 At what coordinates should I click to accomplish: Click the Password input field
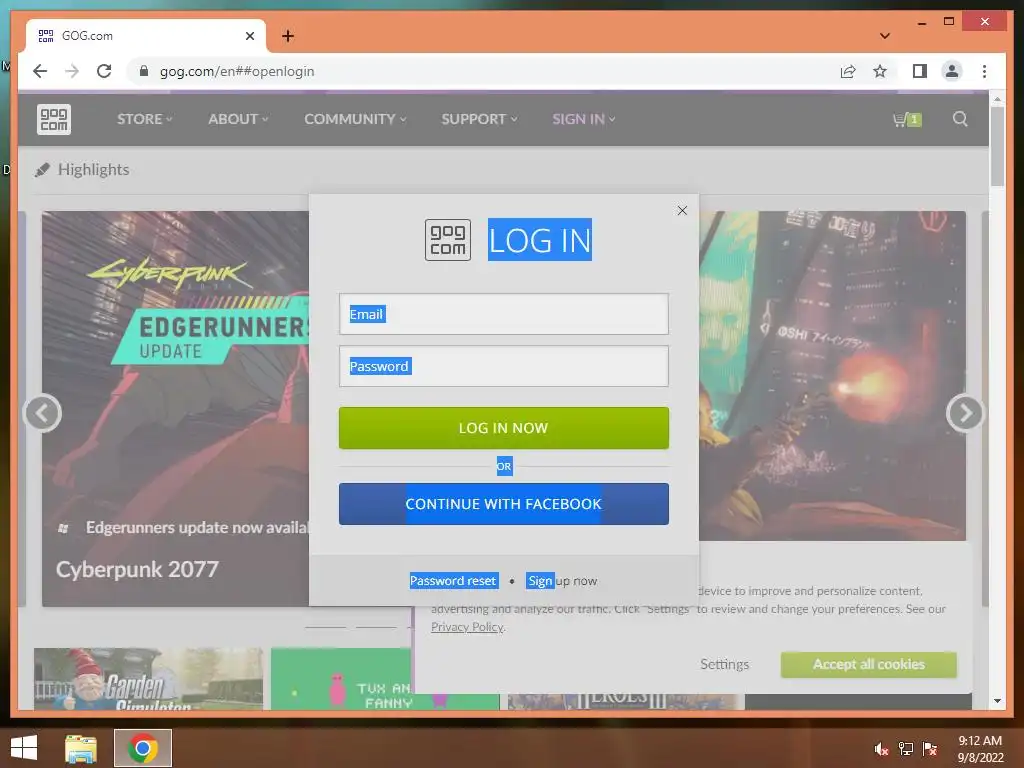coord(504,366)
